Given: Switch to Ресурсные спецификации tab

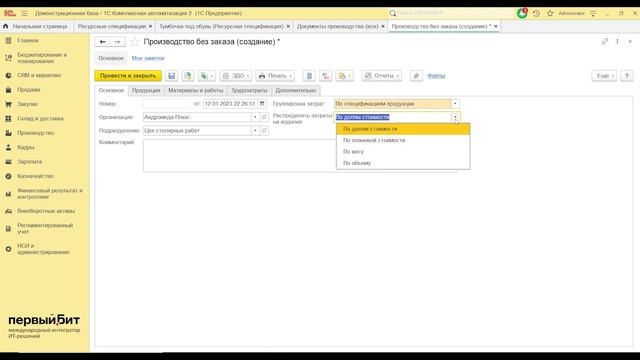Looking at the screenshot, I should [x=111, y=26].
